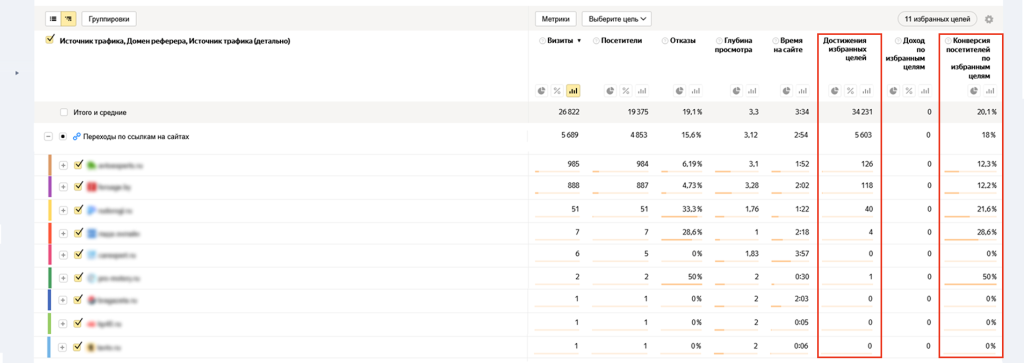
Task: Collapse the Переходы по ссылкам на сайтах group
Action: (48, 136)
